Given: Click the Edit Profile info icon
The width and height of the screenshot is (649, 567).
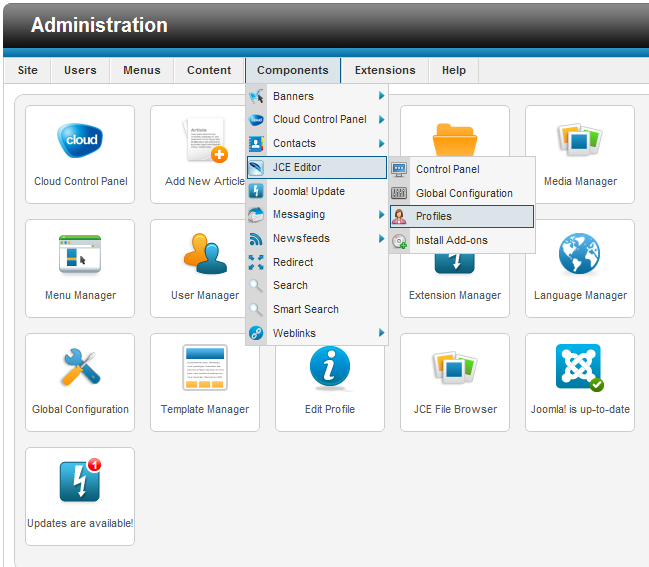Looking at the screenshot, I should click(x=330, y=368).
